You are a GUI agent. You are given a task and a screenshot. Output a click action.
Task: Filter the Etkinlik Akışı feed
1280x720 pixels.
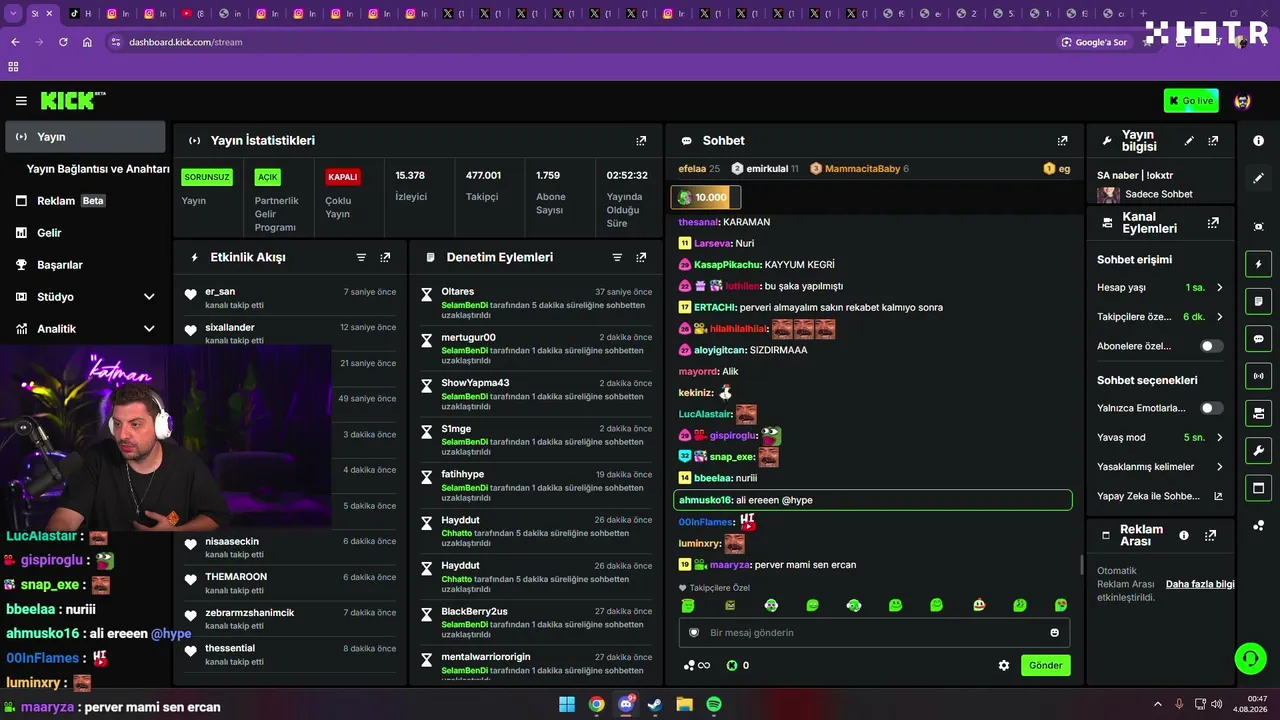pyautogui.click(x=361, y=257)
